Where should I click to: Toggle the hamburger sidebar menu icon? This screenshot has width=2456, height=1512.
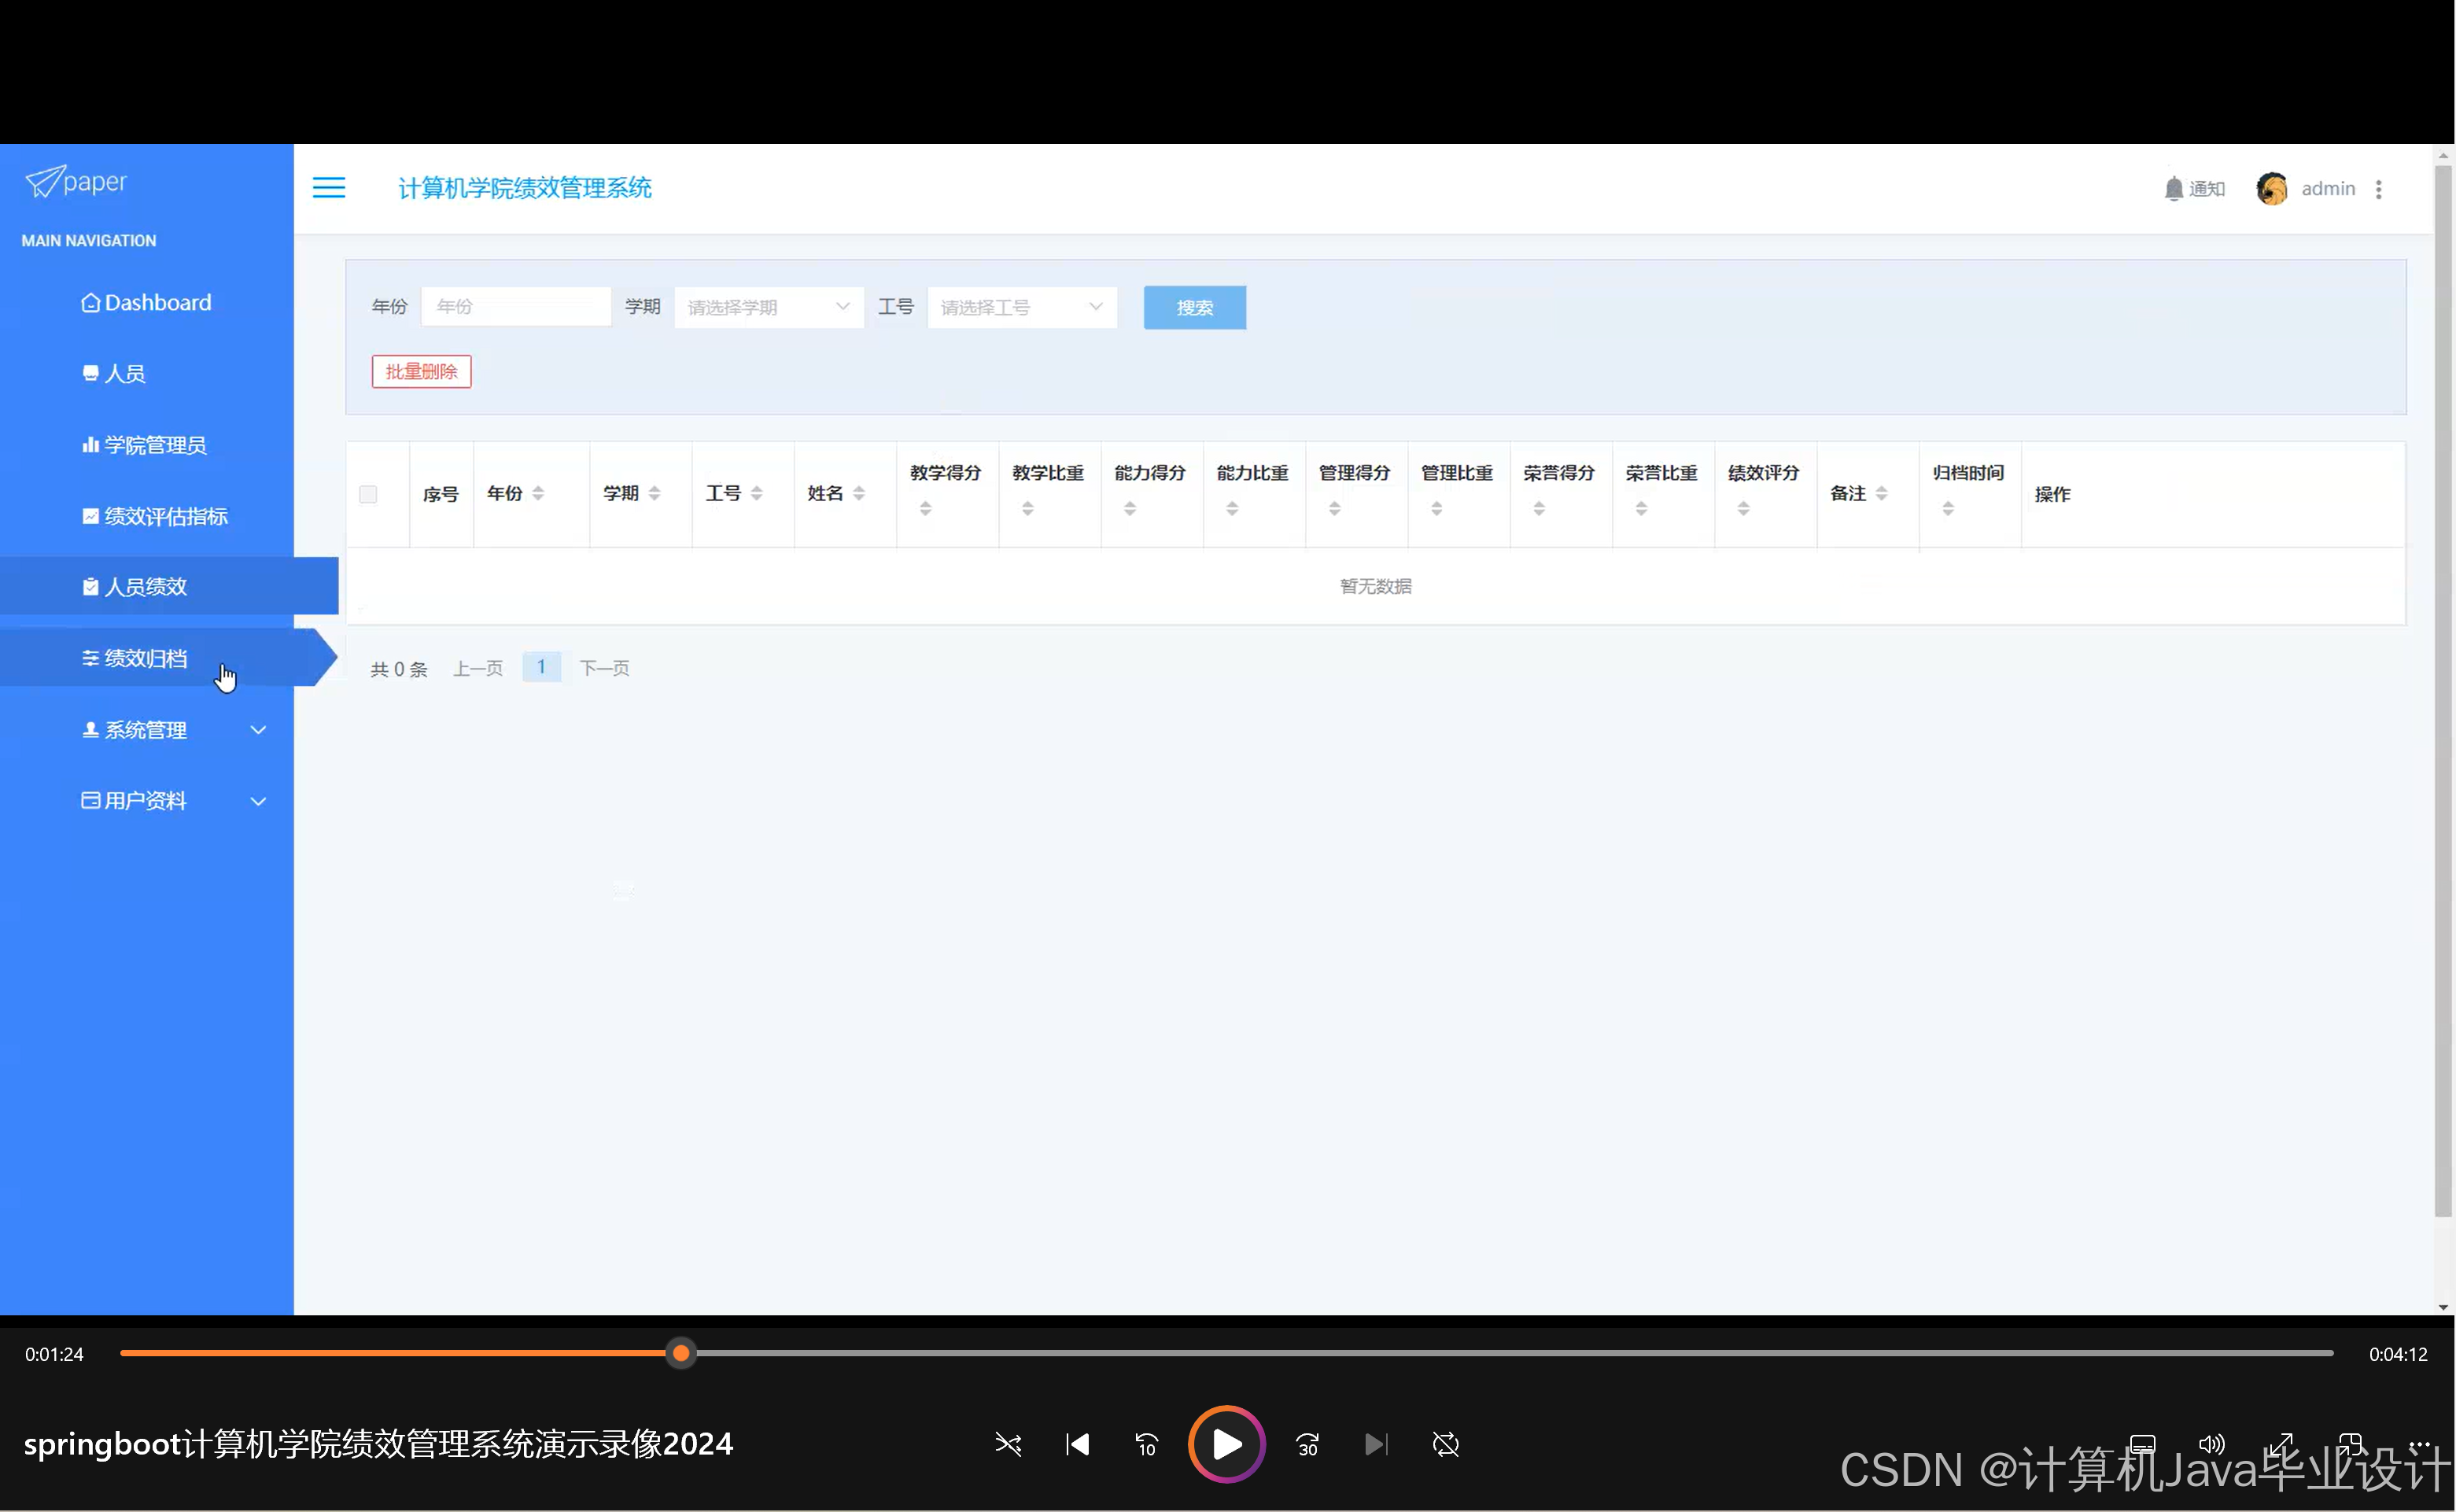[328, 188]
